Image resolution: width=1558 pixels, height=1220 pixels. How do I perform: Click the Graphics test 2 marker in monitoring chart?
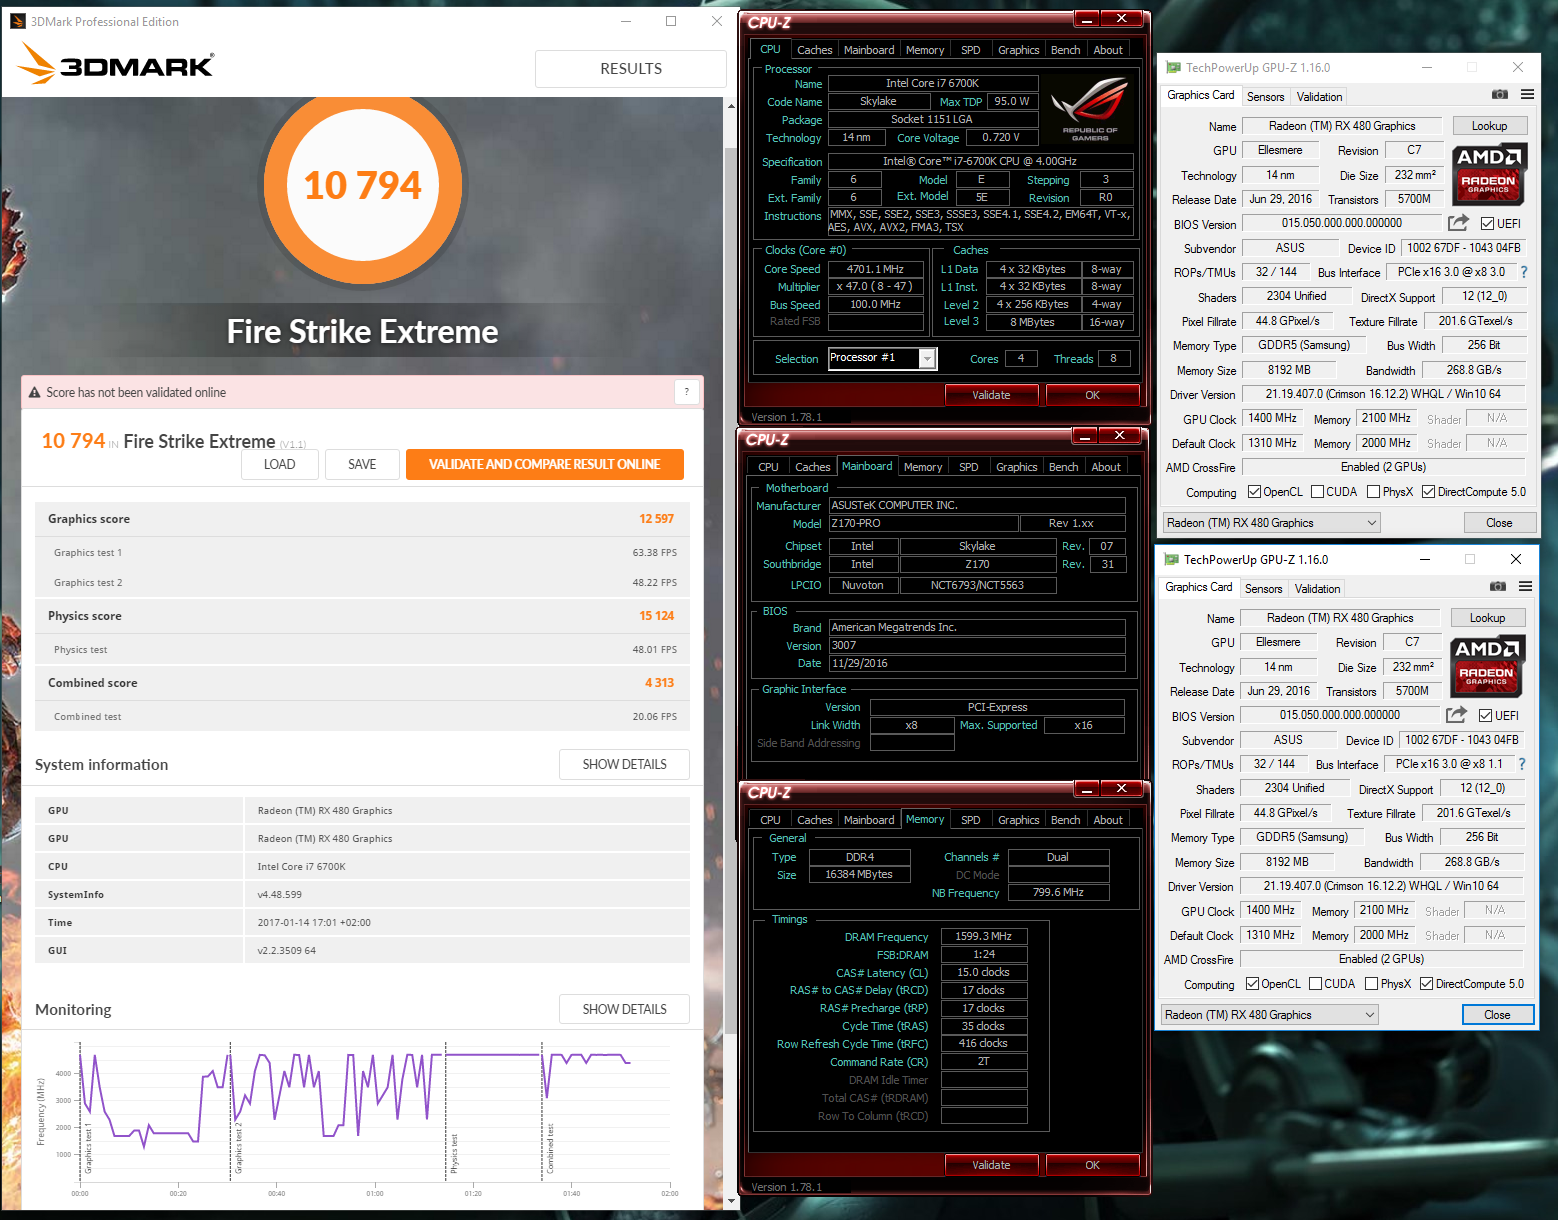tap(239, 1148)
